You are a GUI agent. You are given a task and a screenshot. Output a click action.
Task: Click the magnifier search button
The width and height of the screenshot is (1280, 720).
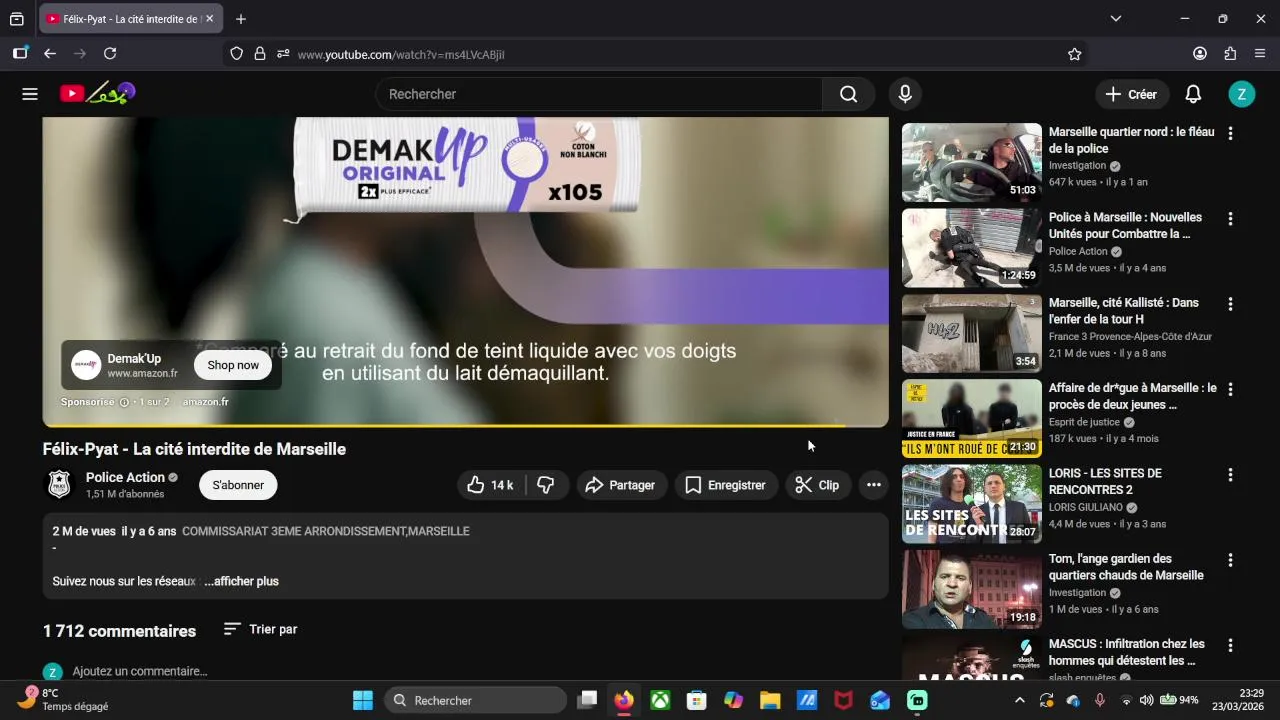848,94
